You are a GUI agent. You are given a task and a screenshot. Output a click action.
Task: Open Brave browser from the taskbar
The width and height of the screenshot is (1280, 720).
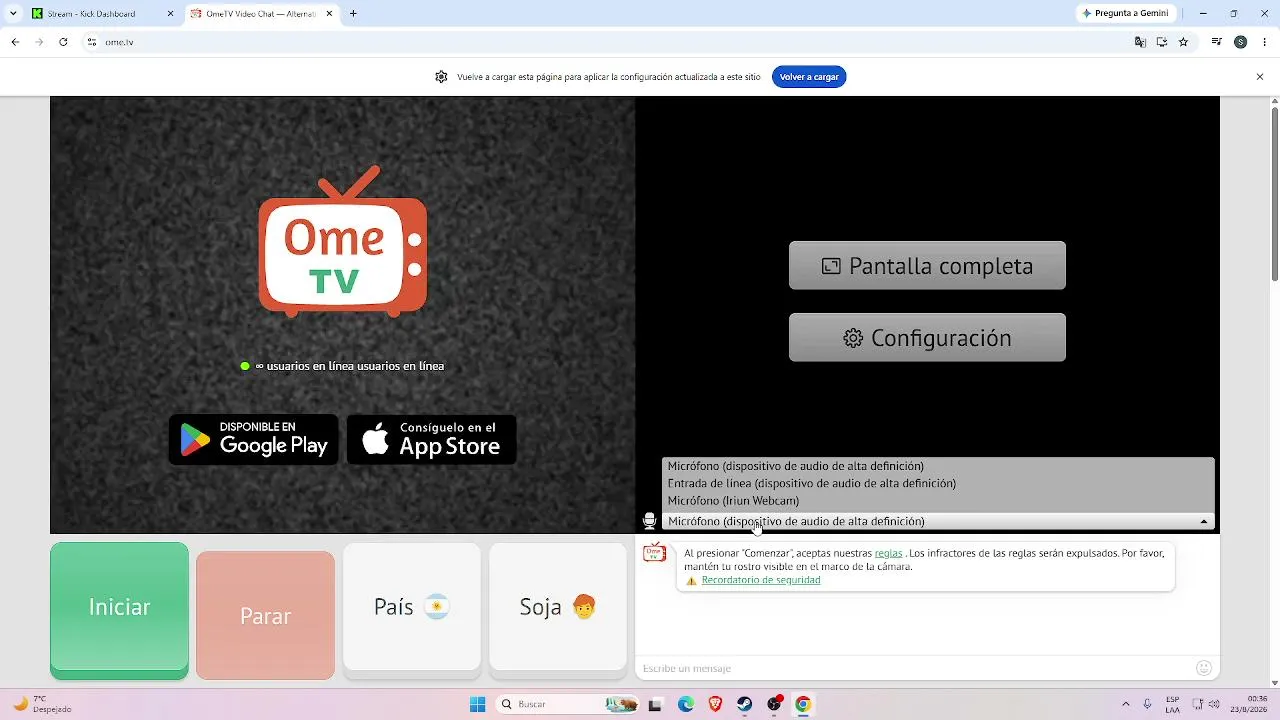pos(715,704)
